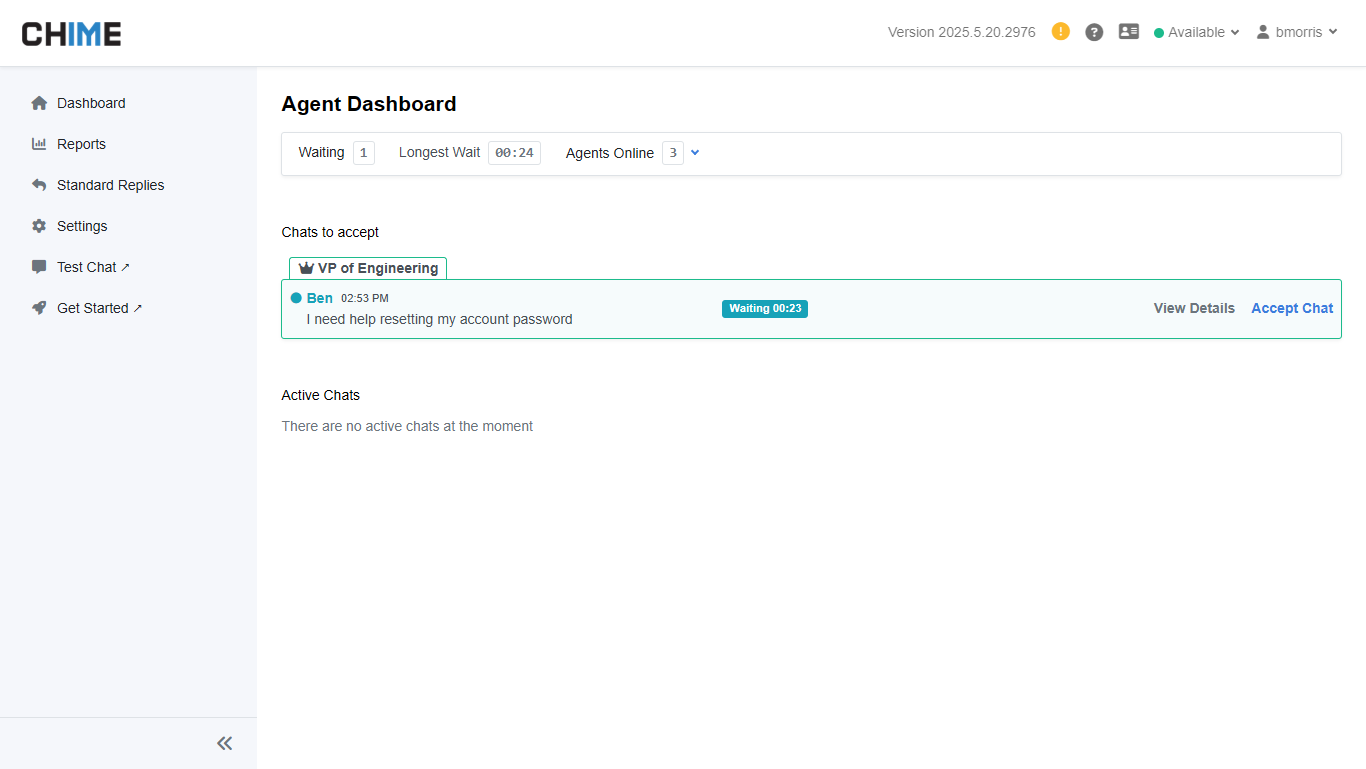
Task: Launch Test Chat link
Action: point(93,267)
